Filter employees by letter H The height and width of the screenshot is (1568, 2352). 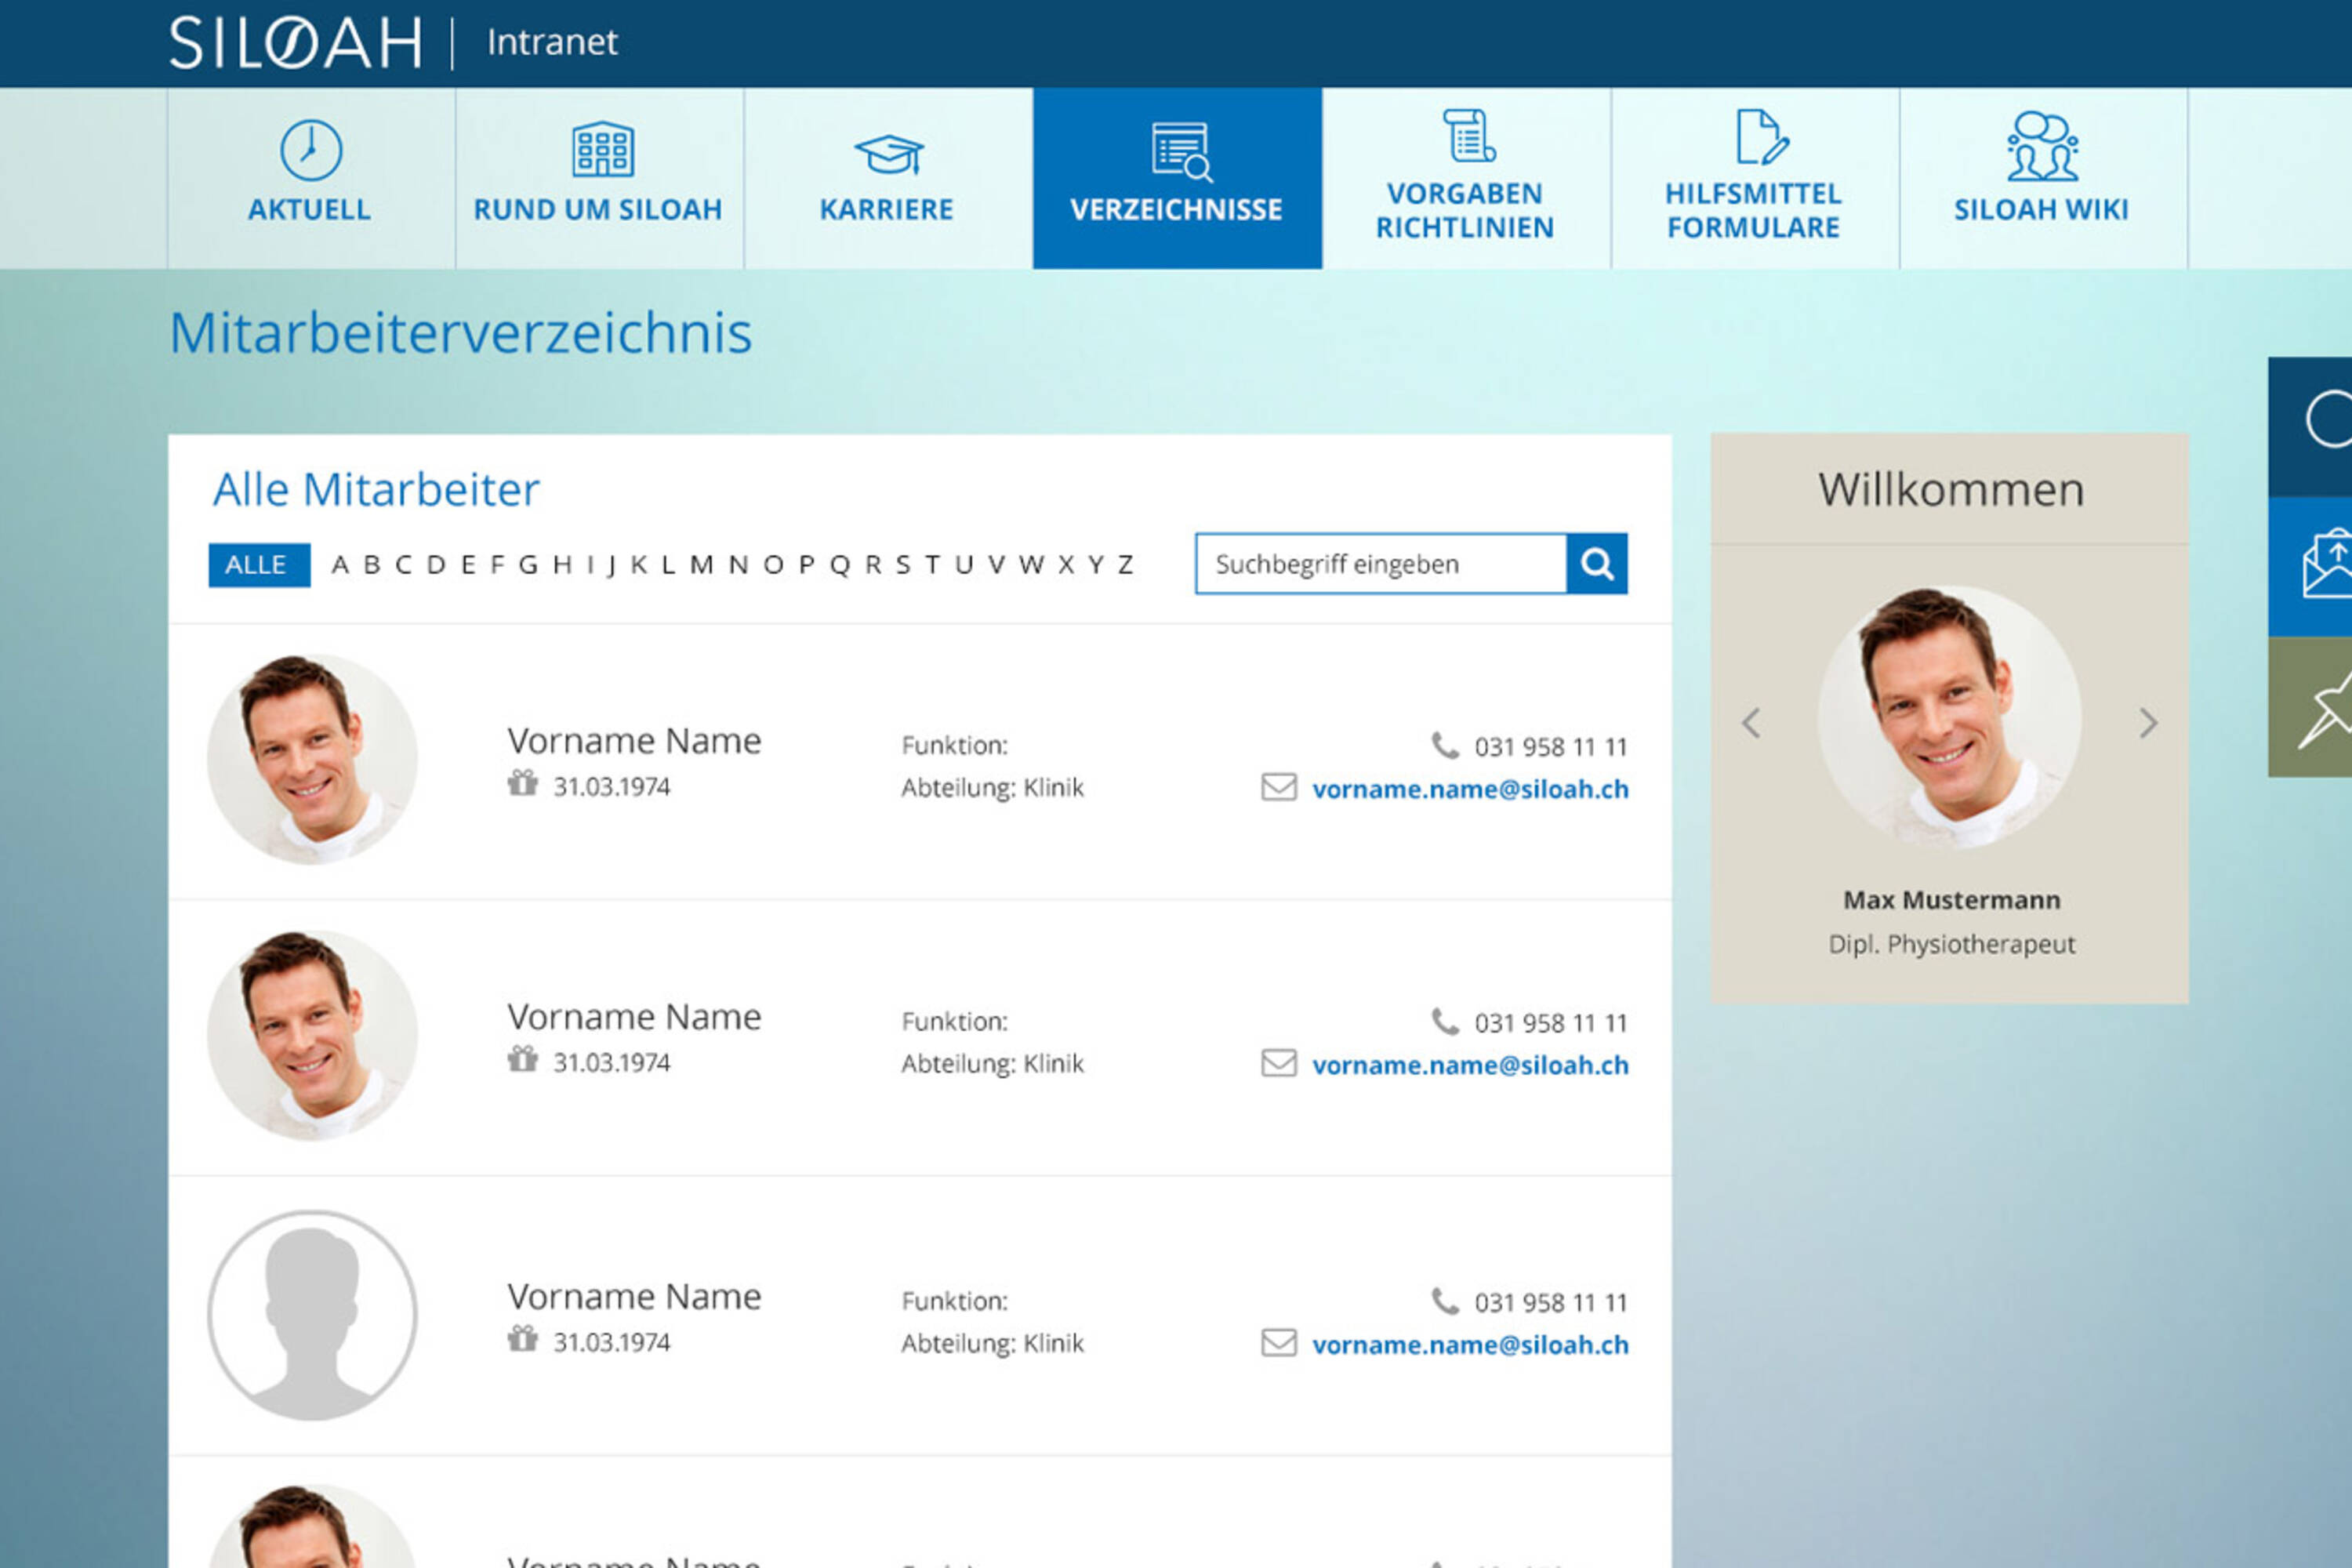pos(563,565)
